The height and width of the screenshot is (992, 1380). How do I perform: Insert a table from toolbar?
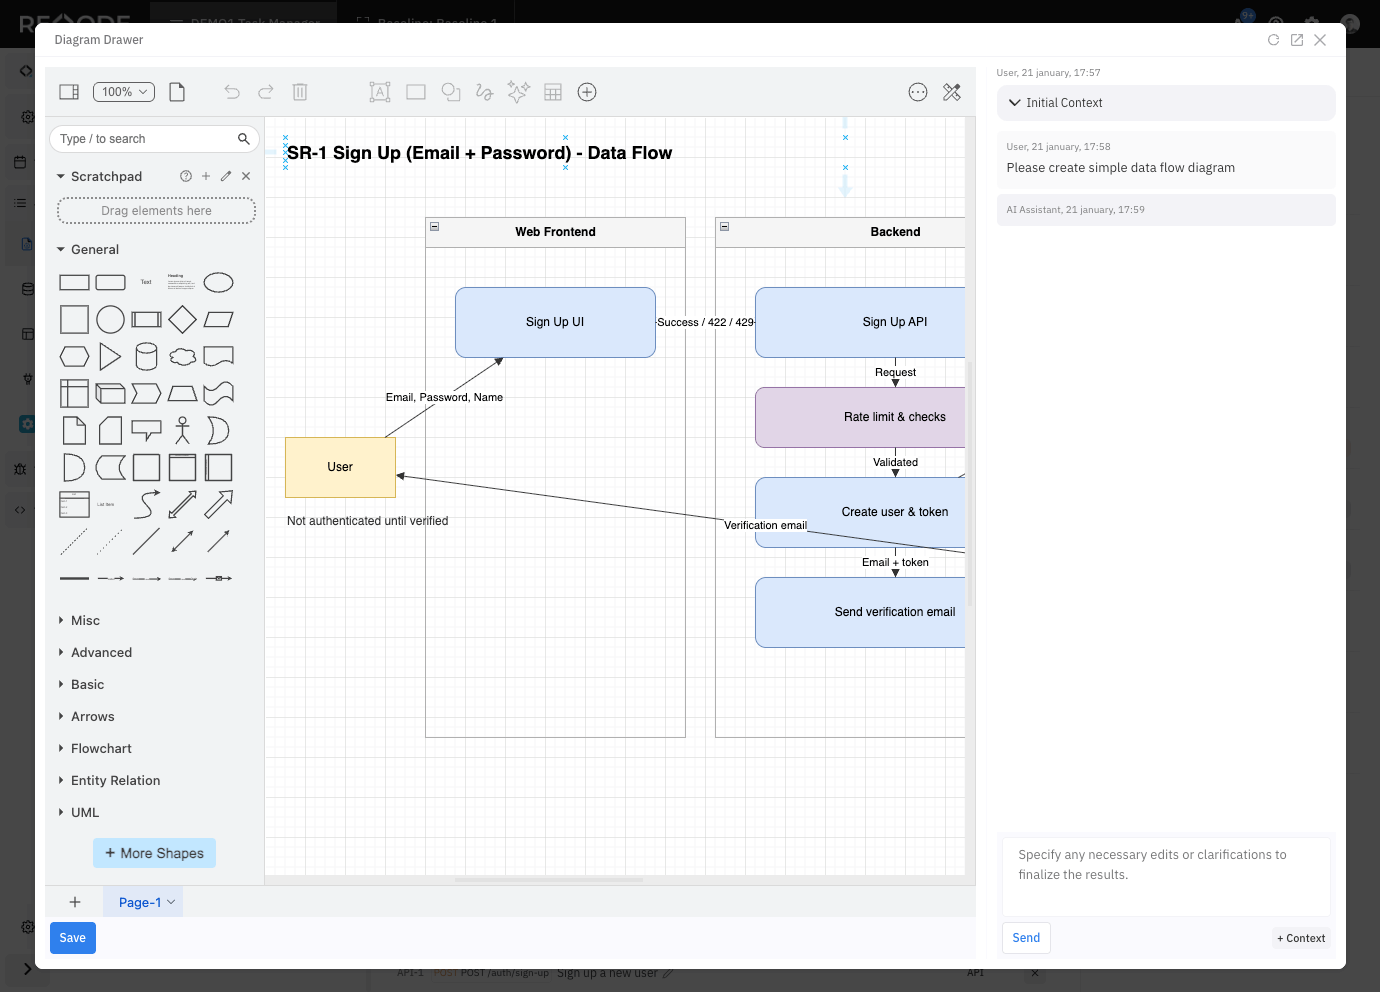pos(553,92)
